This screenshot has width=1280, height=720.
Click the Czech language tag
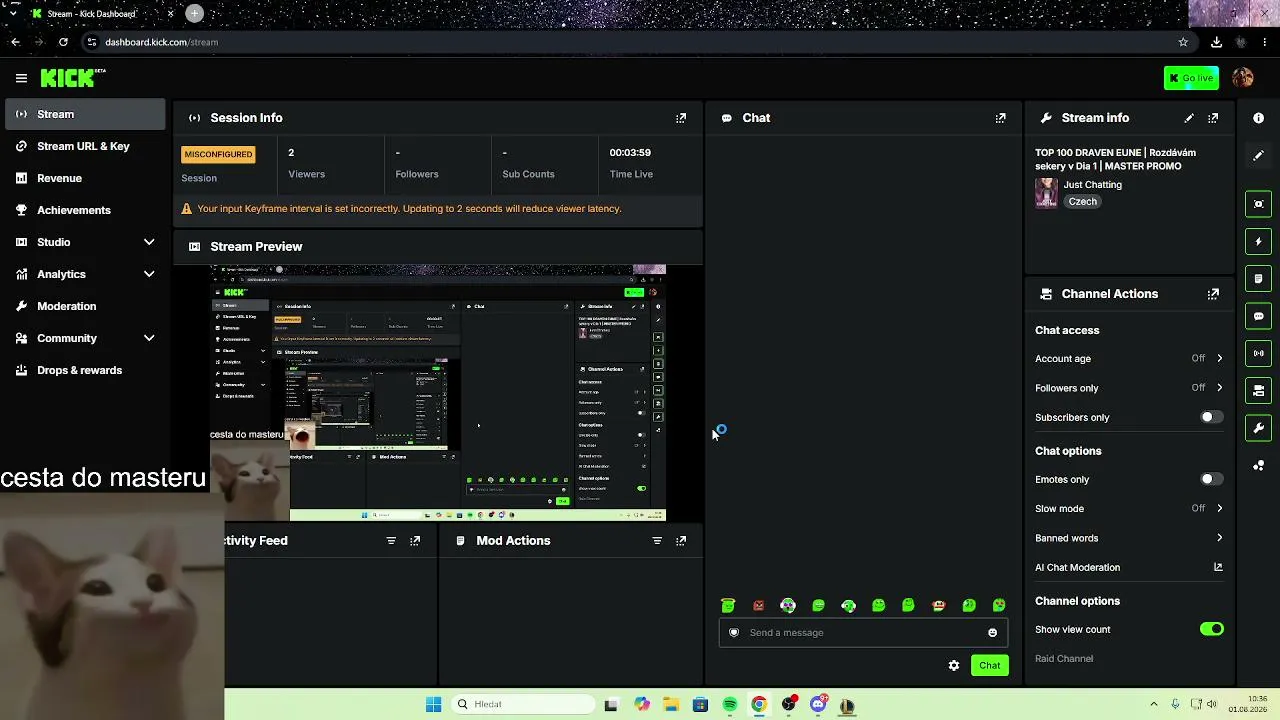pyautogui.click(x=1082, y=202)
